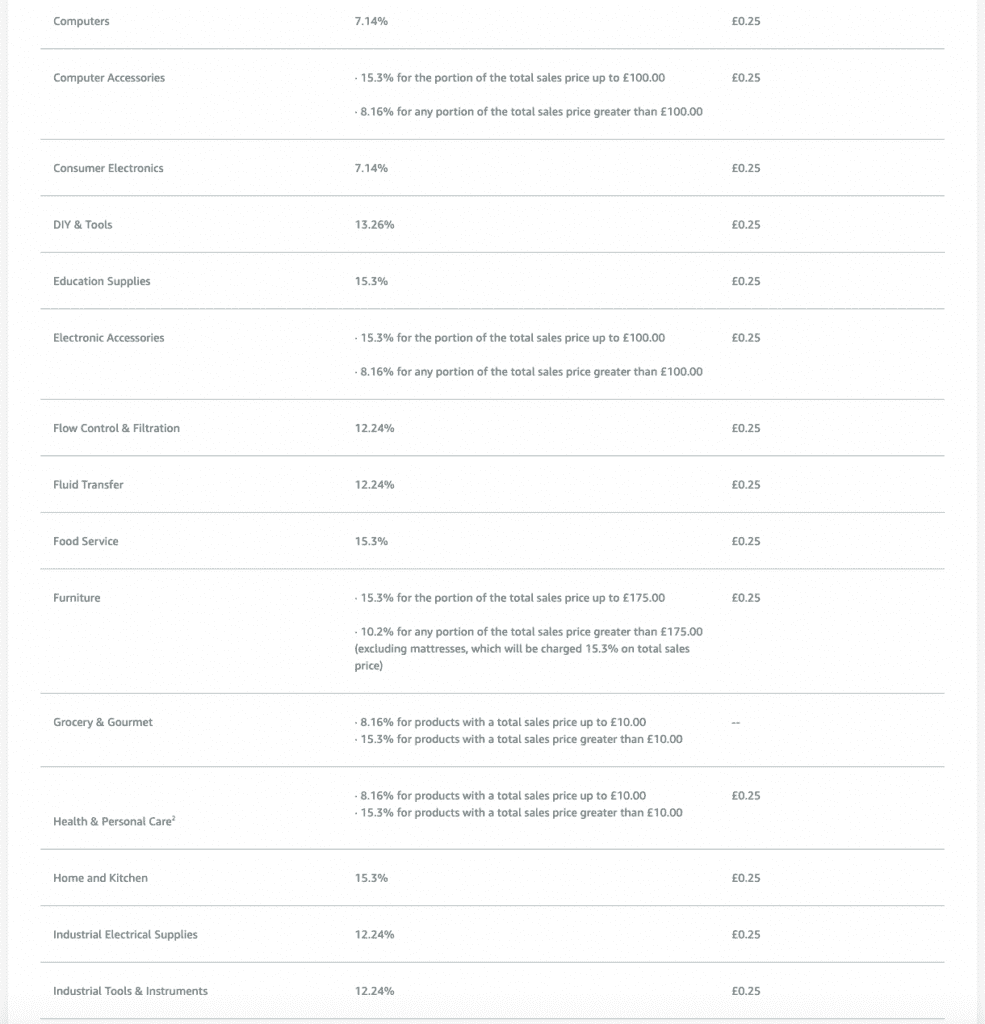Image resolution: width=985 pixels, height=1024 pixels.
Task: Click the Consumer Electronics category label
Action: click(108, 168)
